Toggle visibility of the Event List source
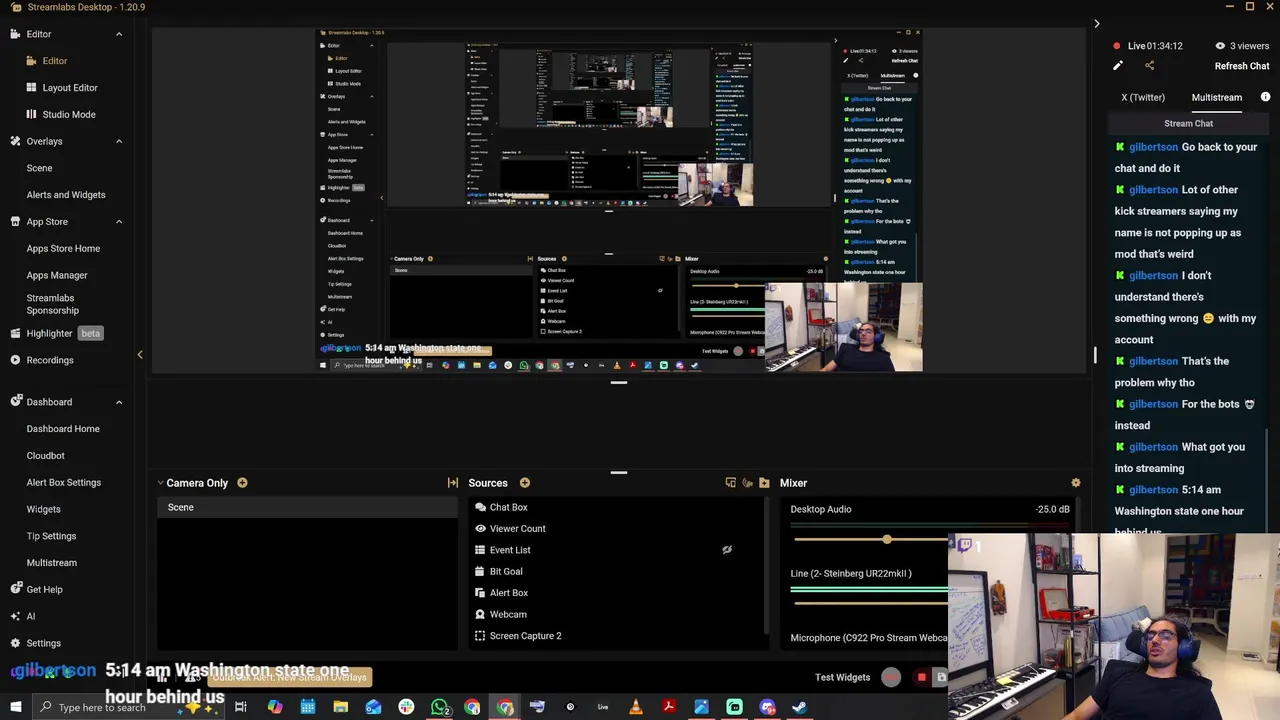The width and height of the screenshot is (1280, 720). (x=727, y=550)
